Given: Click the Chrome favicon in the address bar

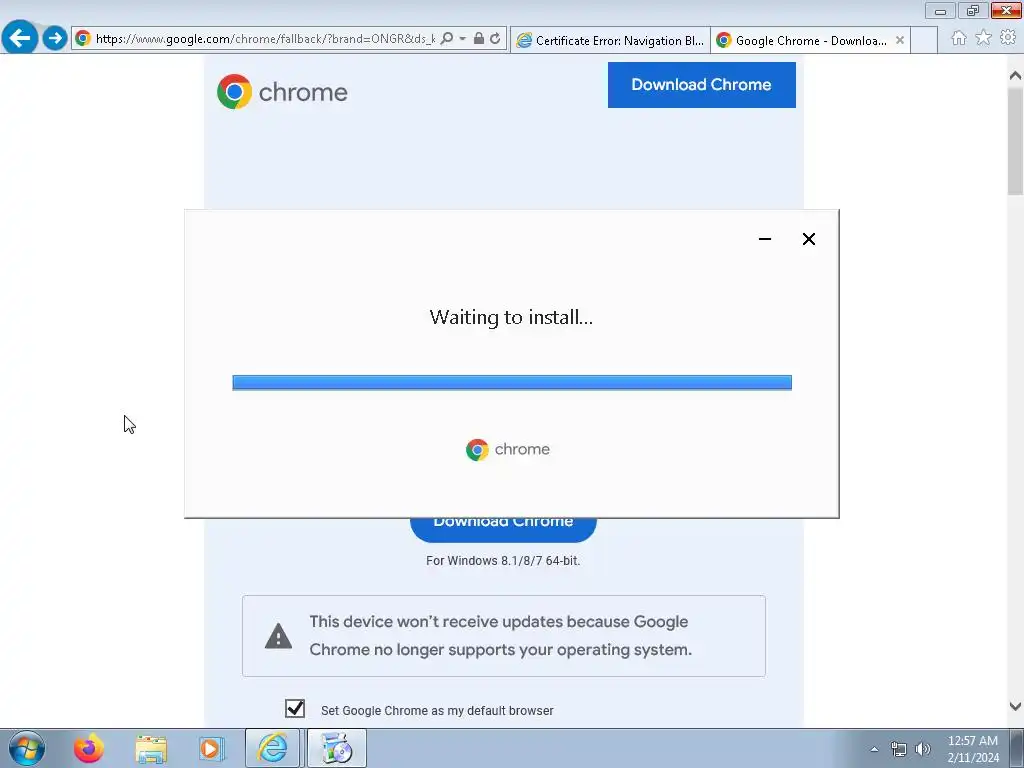Looking at the screenshot, I should (83, 39).
